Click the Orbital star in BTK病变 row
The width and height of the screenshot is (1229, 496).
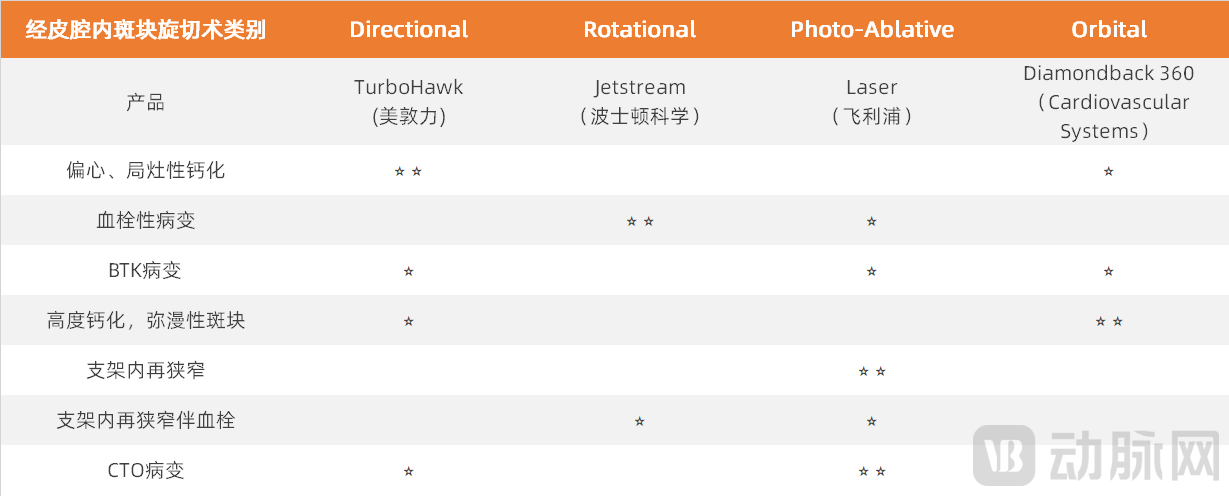1108,271
